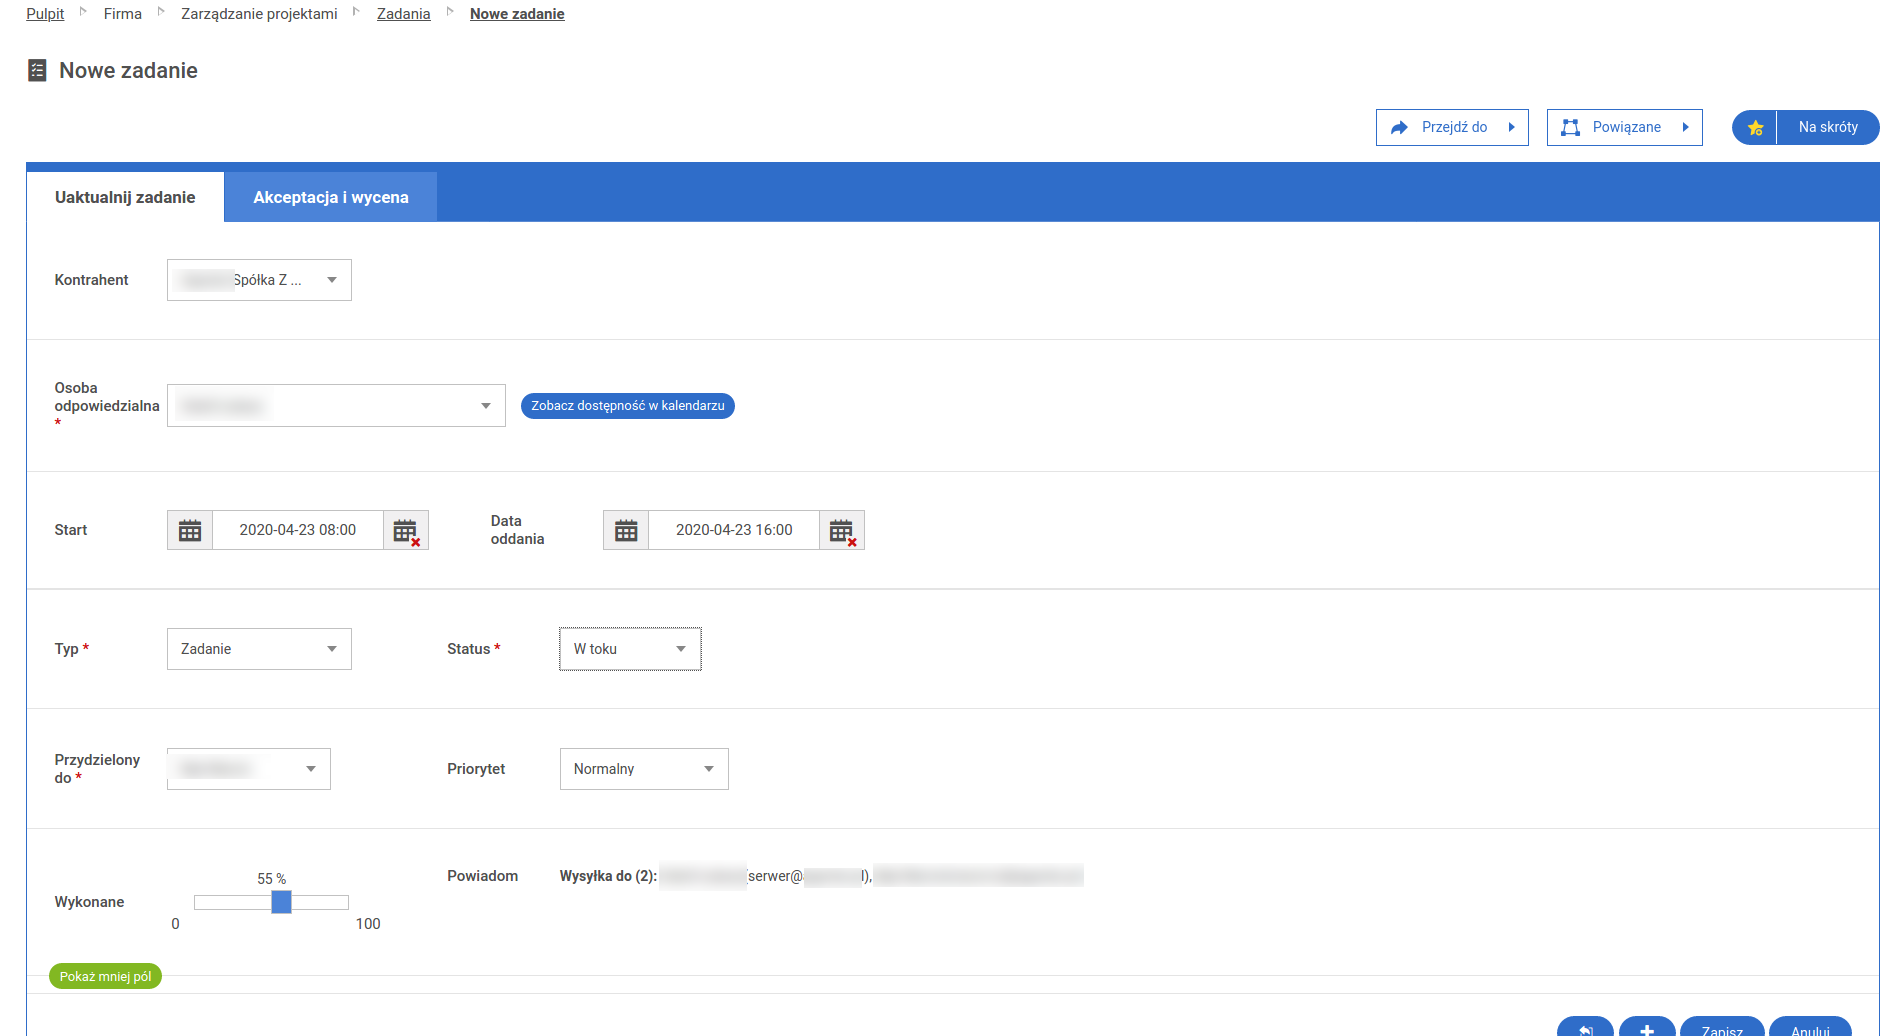The width and height of the screenshot is (1899, 1036).
Task: Clear the Data oddania date value
Action: click(841, 530)
